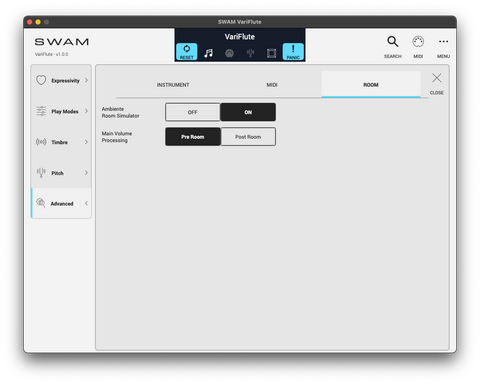Switch to the MIDI tab in panel
This screenshot has width=480, height=384.
(x=272, y=85)
